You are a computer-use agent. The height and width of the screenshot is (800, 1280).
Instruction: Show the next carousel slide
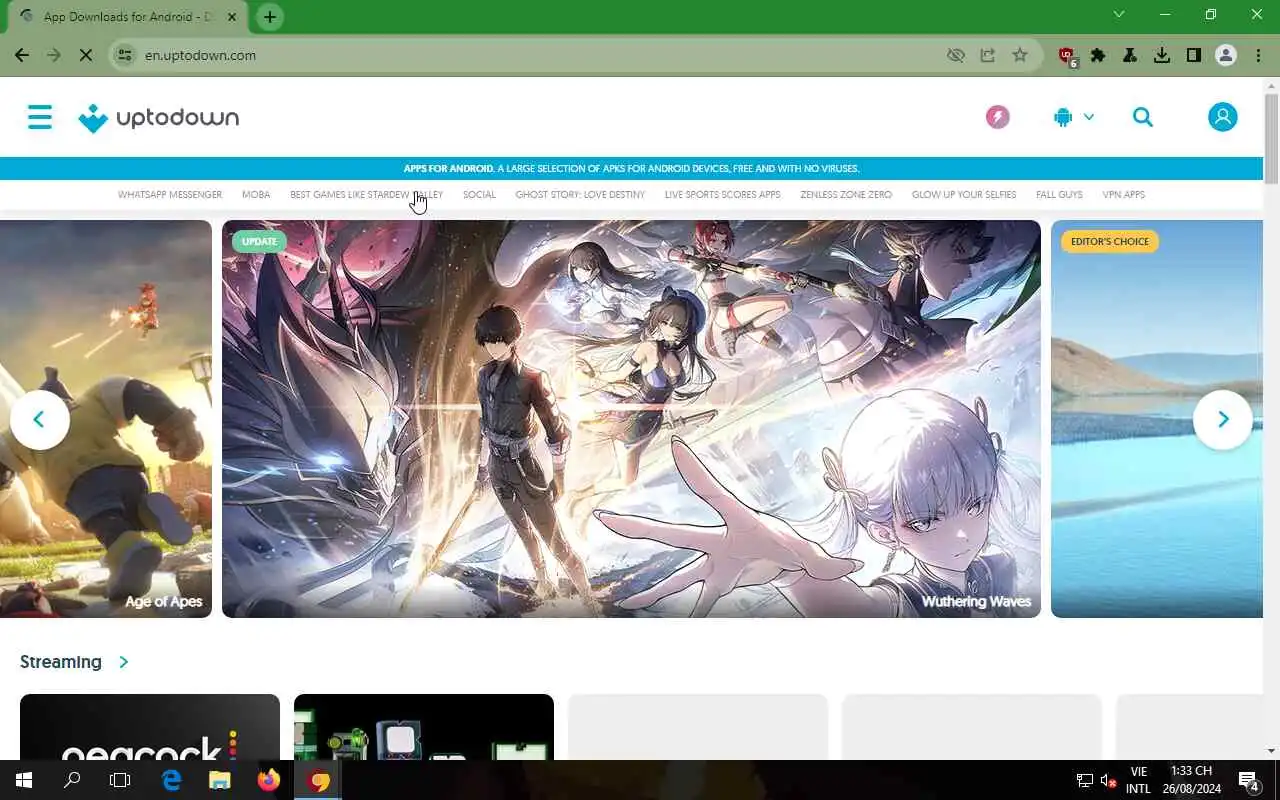[1223, 419]
